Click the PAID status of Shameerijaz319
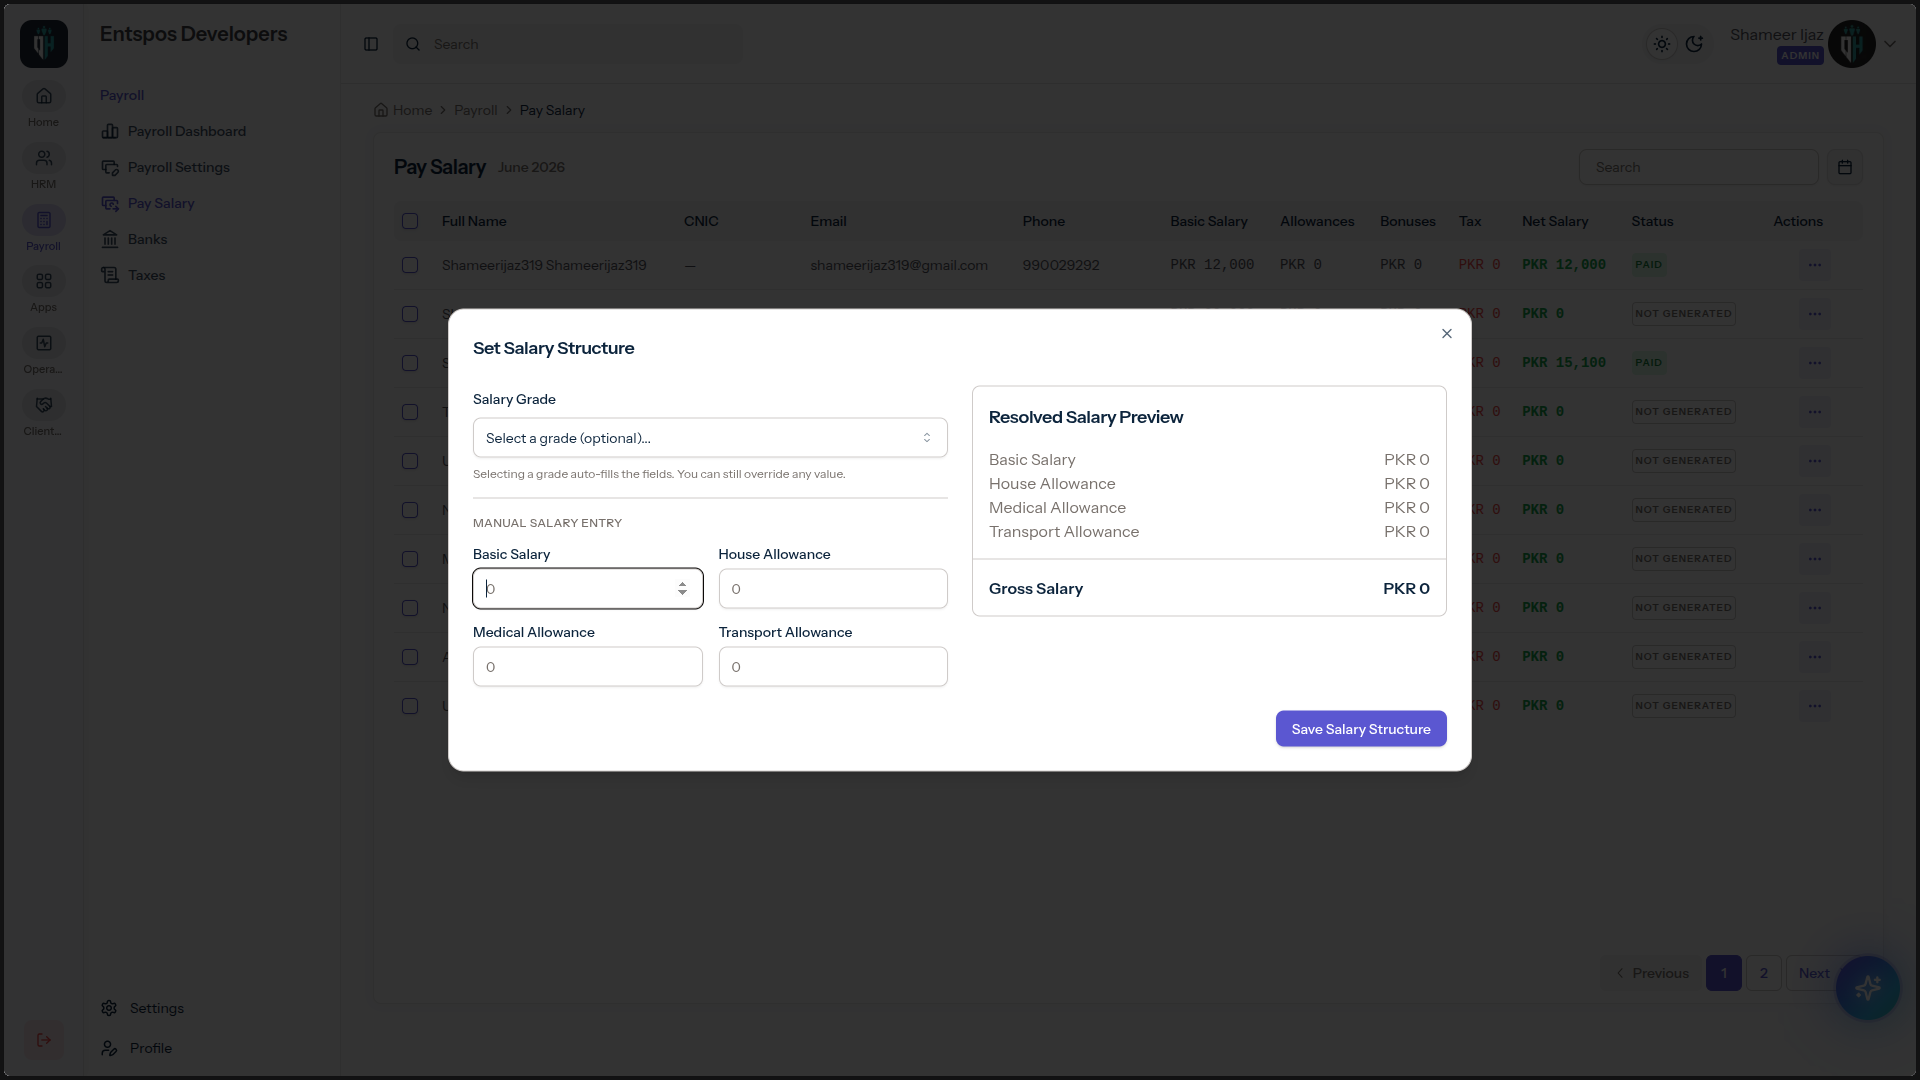The image size is (1920, 1080). tap(1648, 265)
